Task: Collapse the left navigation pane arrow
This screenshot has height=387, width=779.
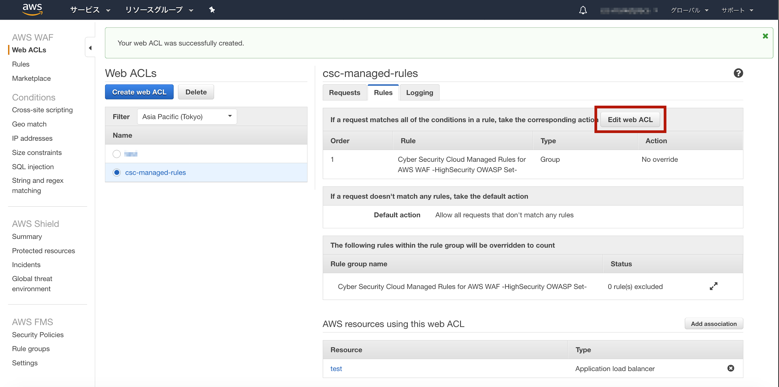Action: [90, 48]
